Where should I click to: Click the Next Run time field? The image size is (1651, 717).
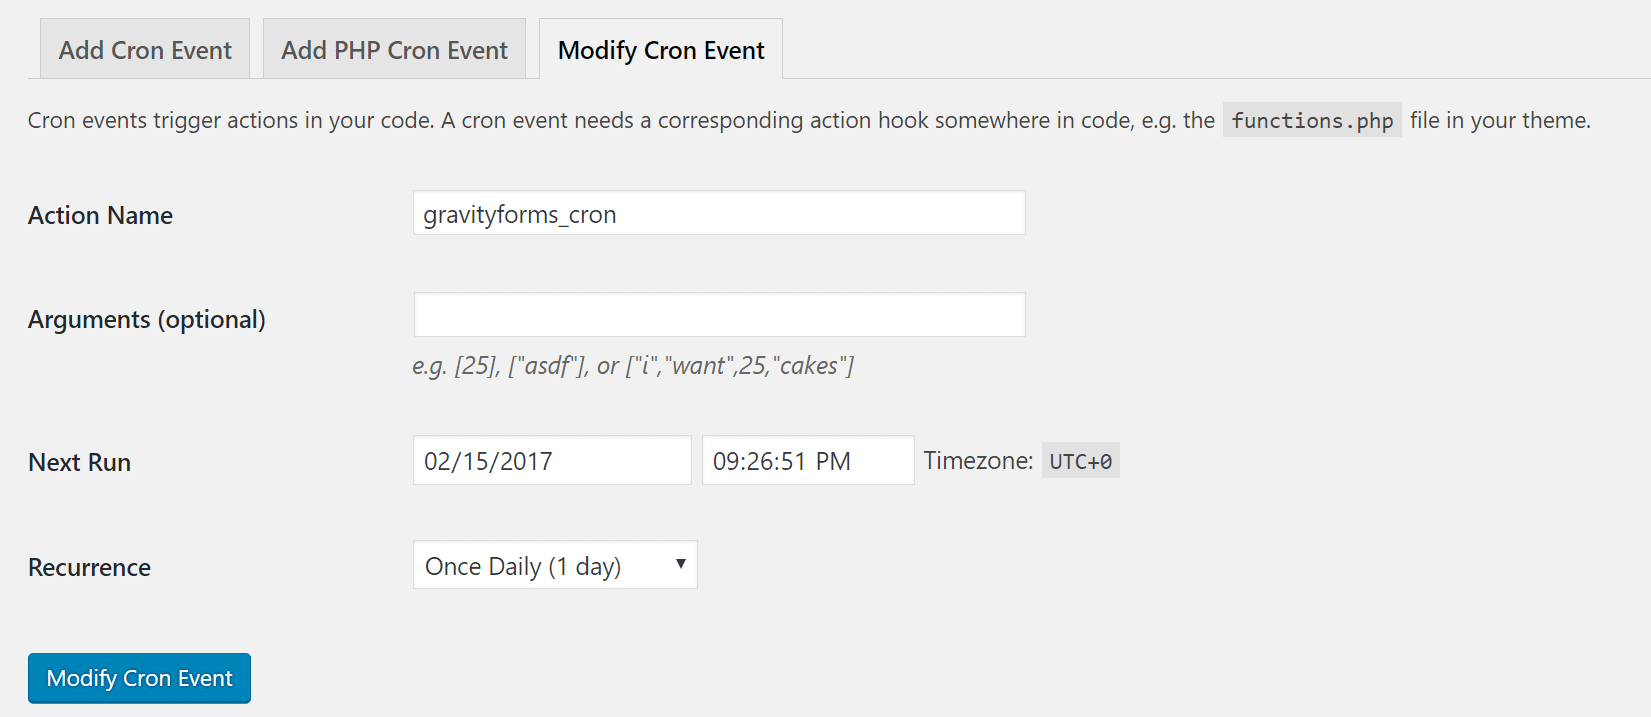click(x=807, y=460)
